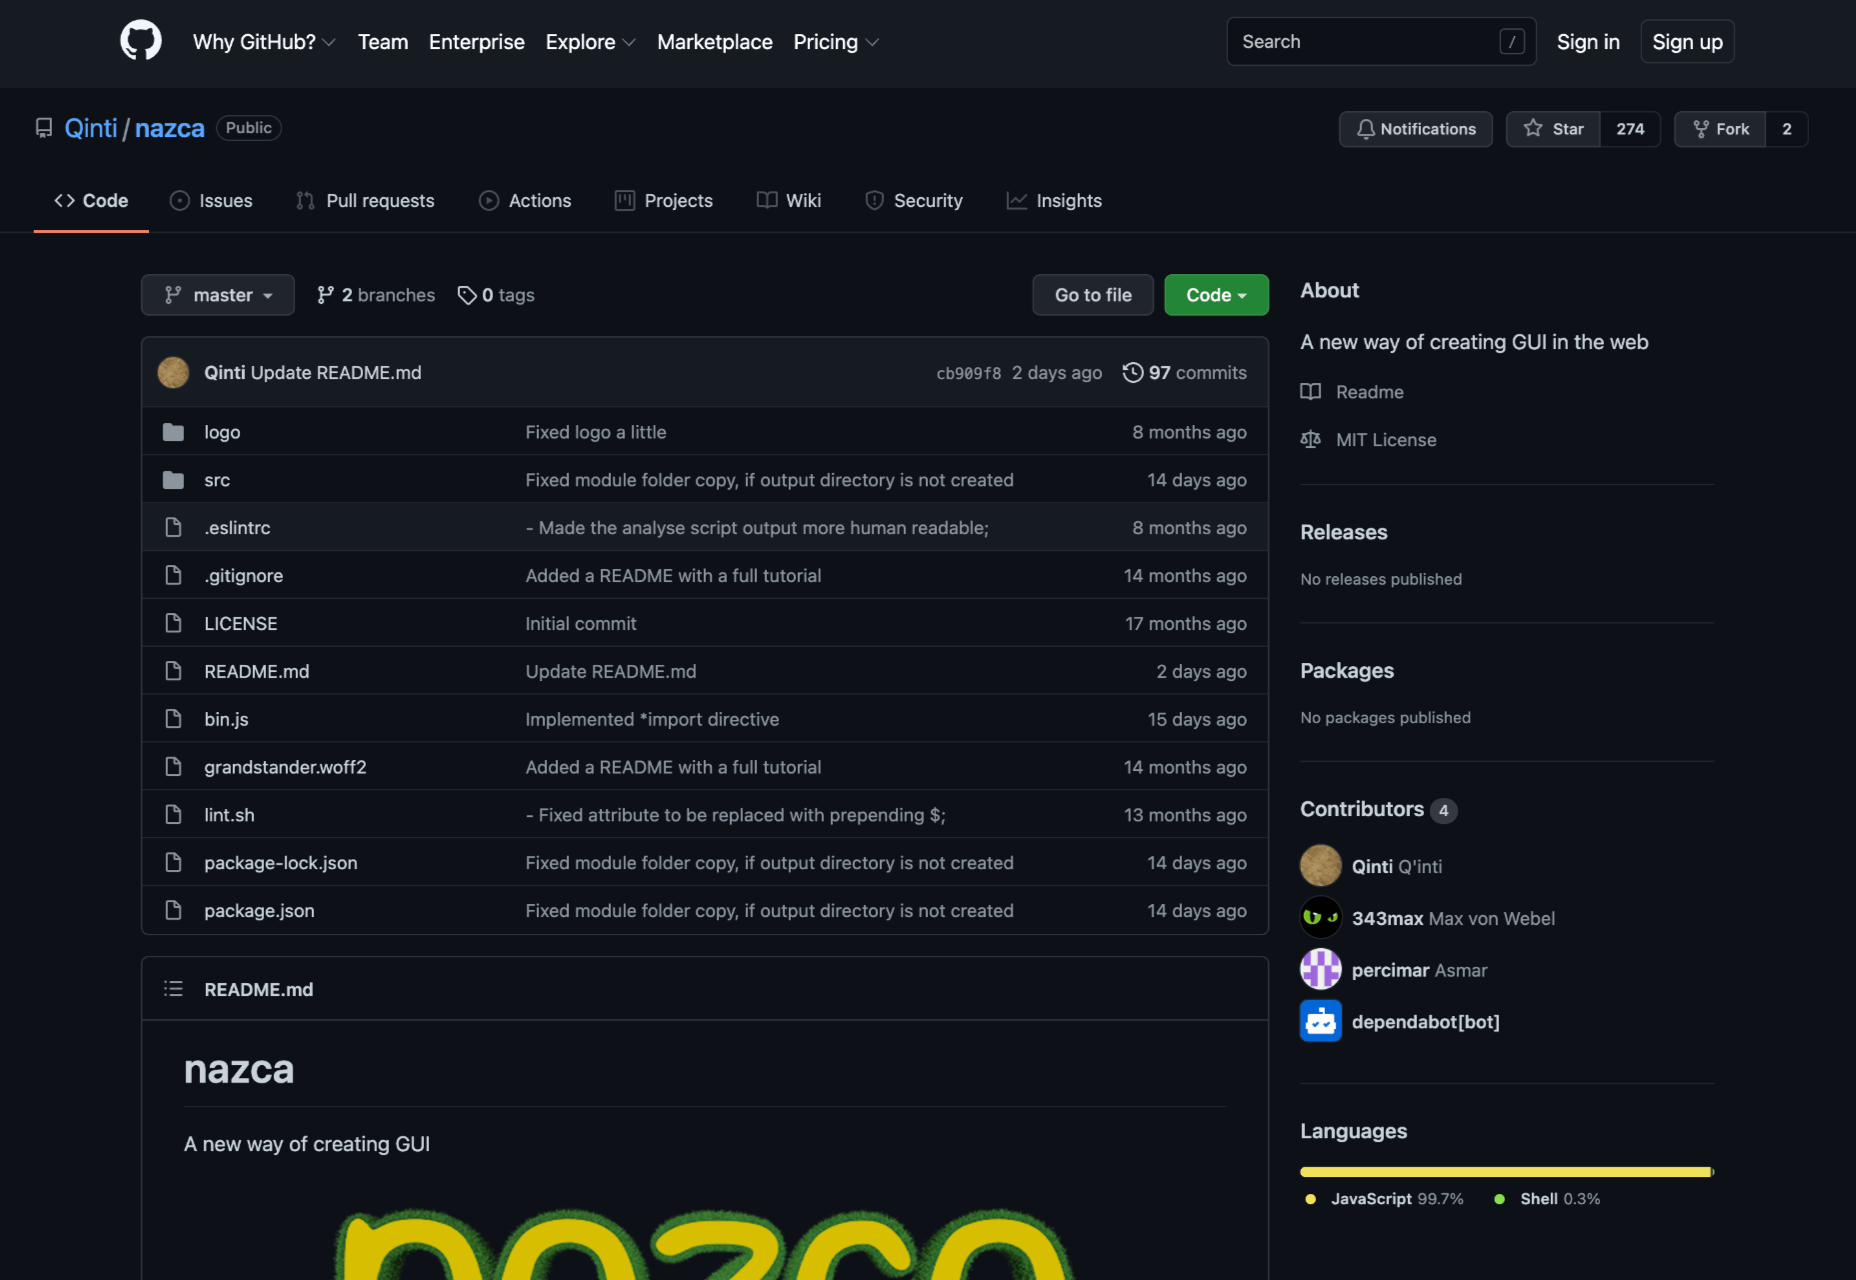This screenshot has height=1280, width=1856.
Task: Click the 'Fixed logo a little' commit message
Action: click(x=596, y=432)
